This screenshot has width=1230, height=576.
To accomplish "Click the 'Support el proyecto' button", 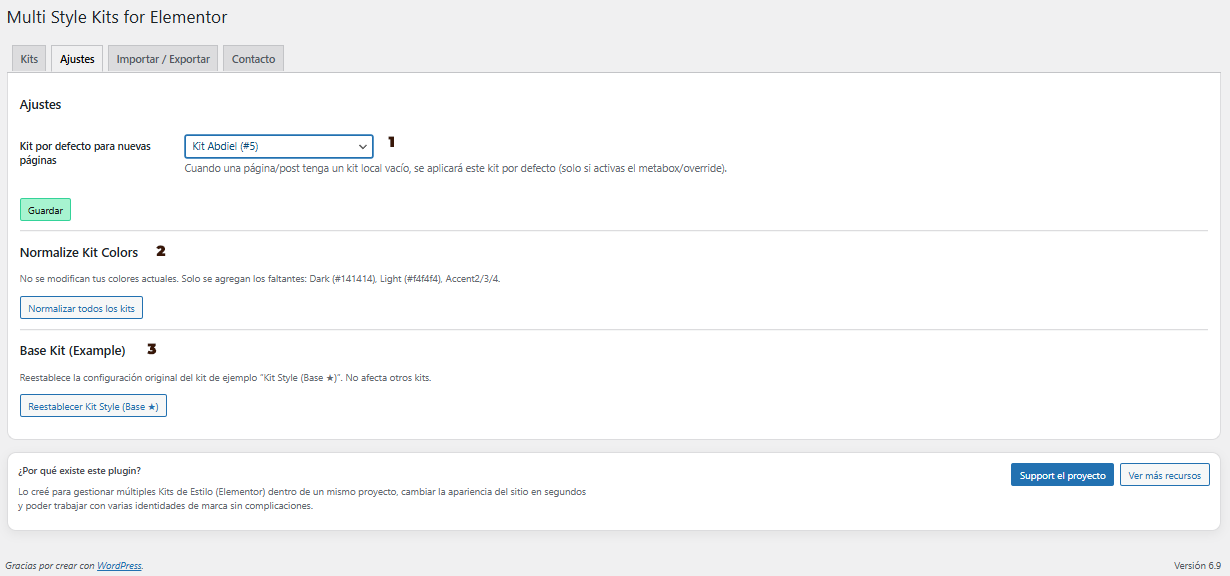I will [1062, 474].
